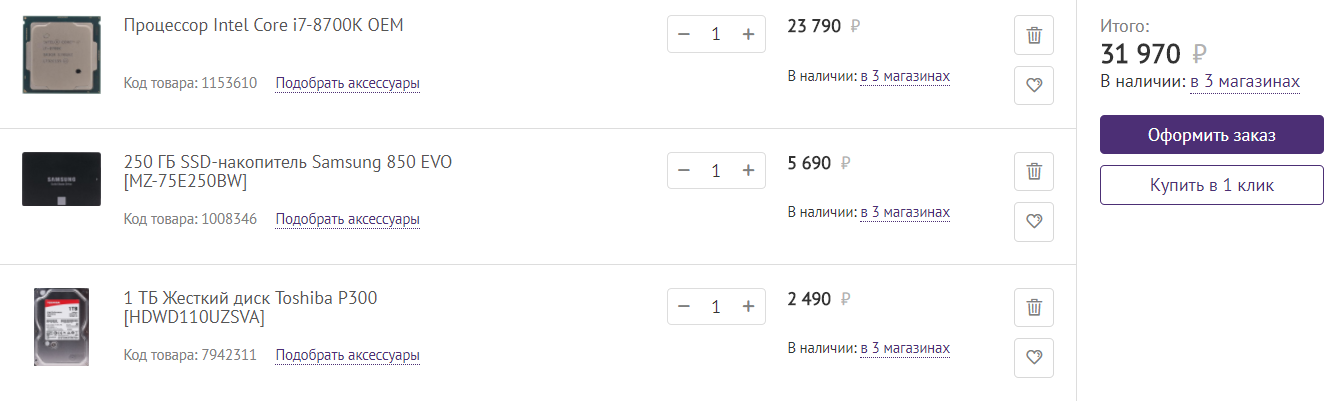This screenshot has width=1334, height=401.
Task: Heart the Toshiba P300 hard drive
Action: point(1034,358)
